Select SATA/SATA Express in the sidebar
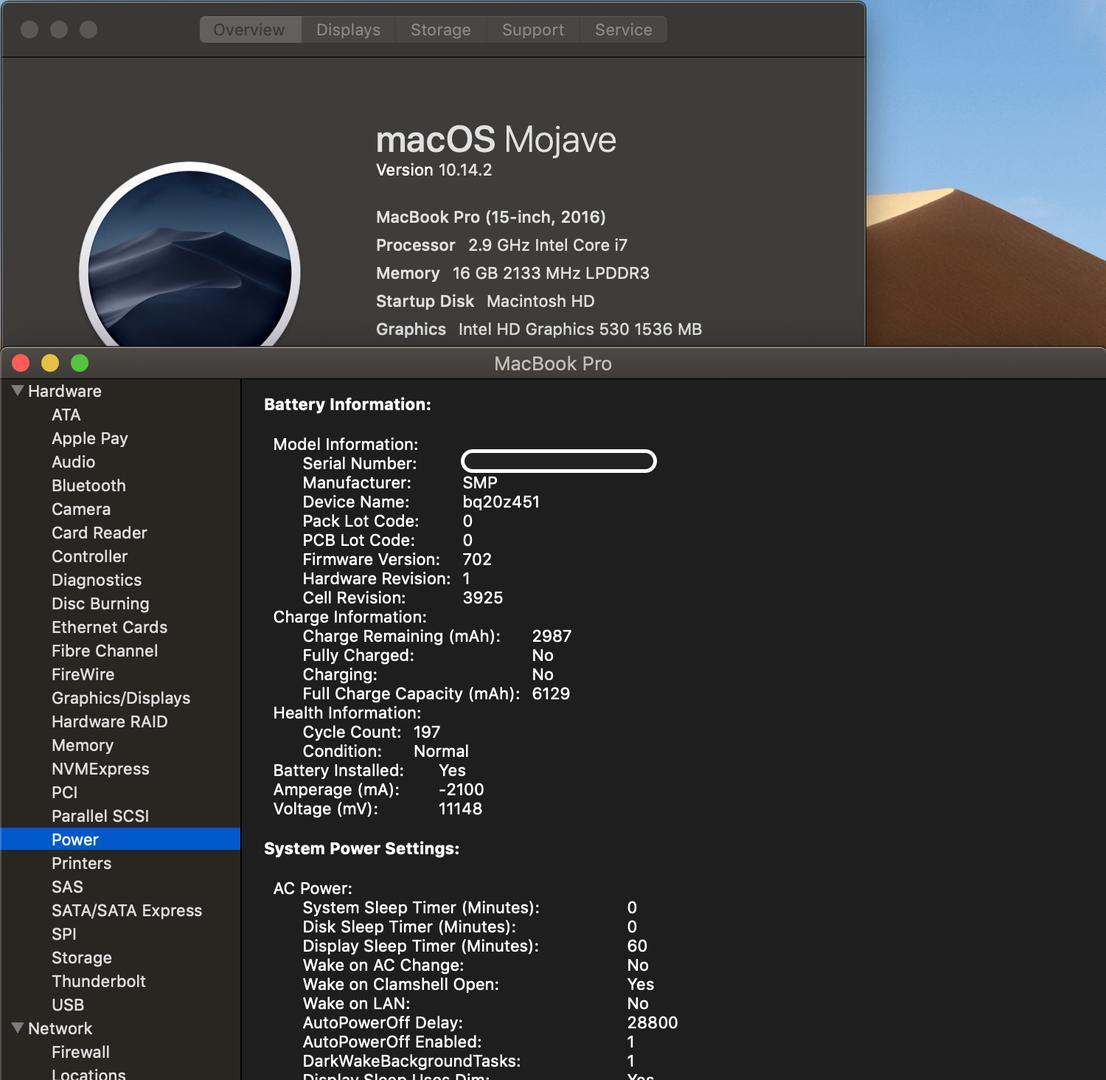The height and width of the screenshot is (1080, 1106). click(127, 911)
